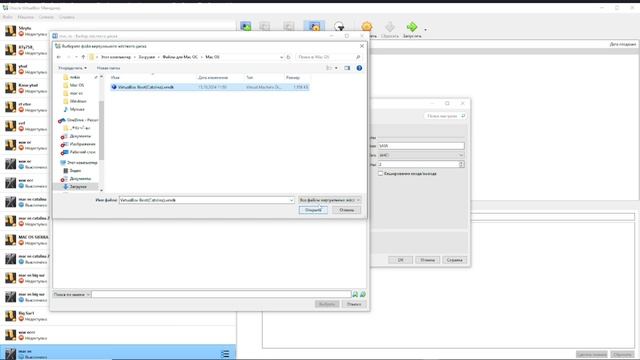Click the green arrow start machine icon
Viewport: 640px width, 360px height.
[x=412, y=27]
